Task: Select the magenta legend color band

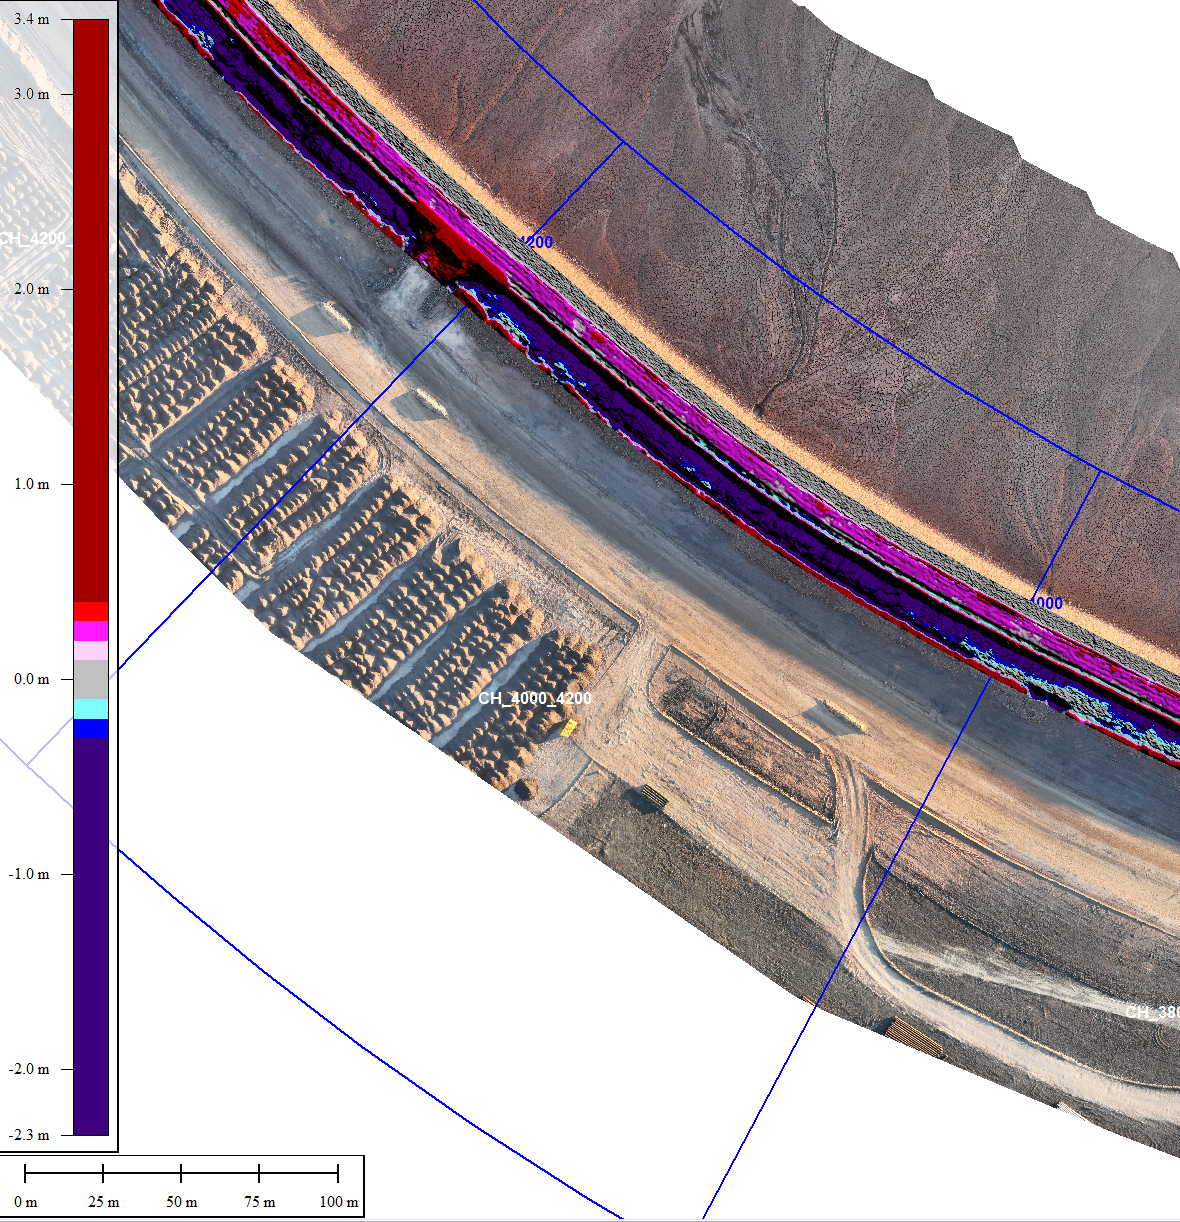Action: [91, 631]
